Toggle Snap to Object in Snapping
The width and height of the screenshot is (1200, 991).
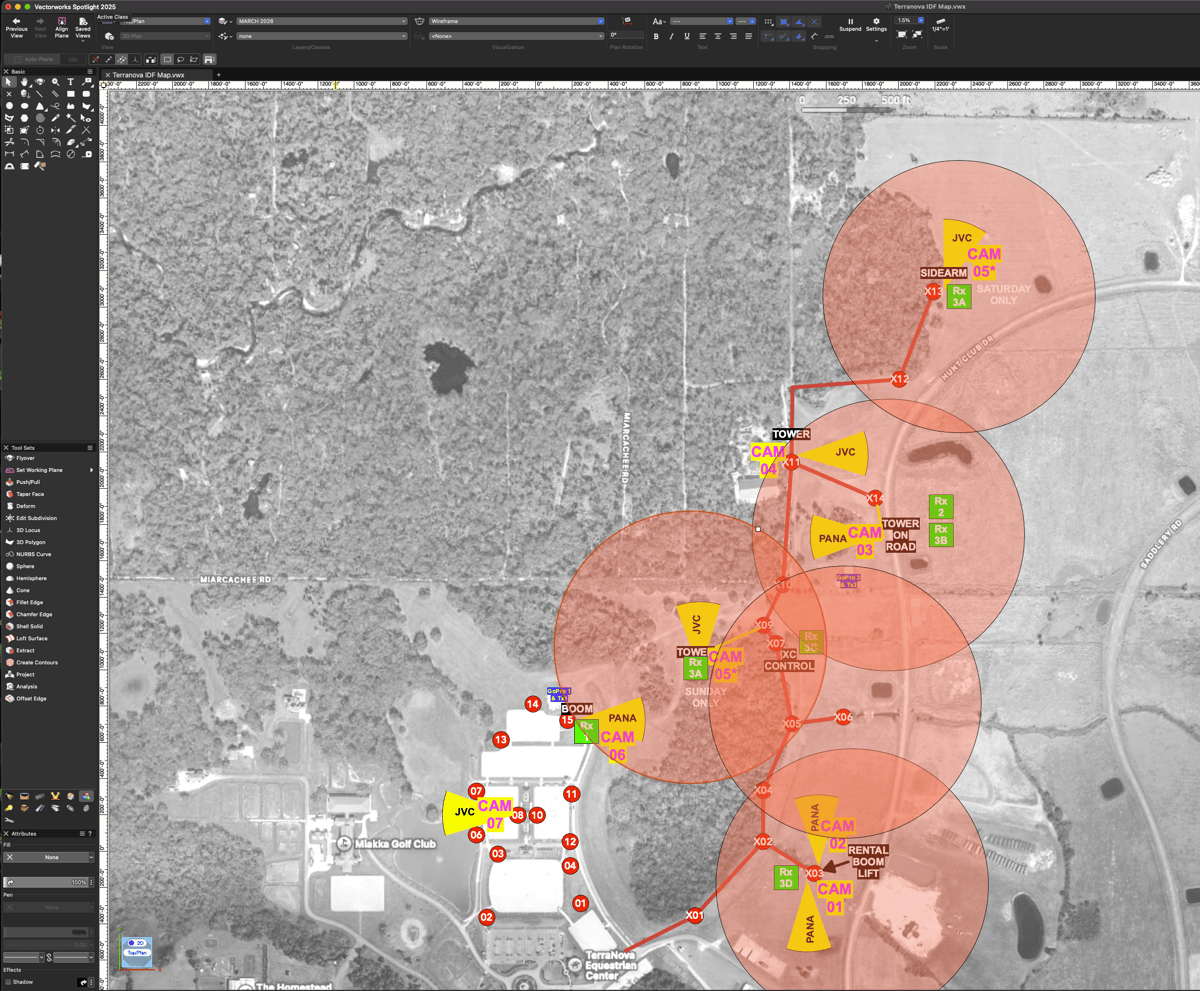(784, 21)
